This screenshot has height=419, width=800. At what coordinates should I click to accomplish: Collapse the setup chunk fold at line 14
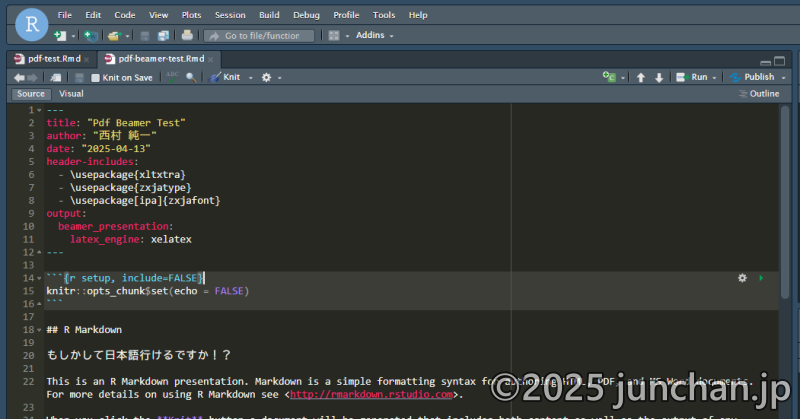39,278
